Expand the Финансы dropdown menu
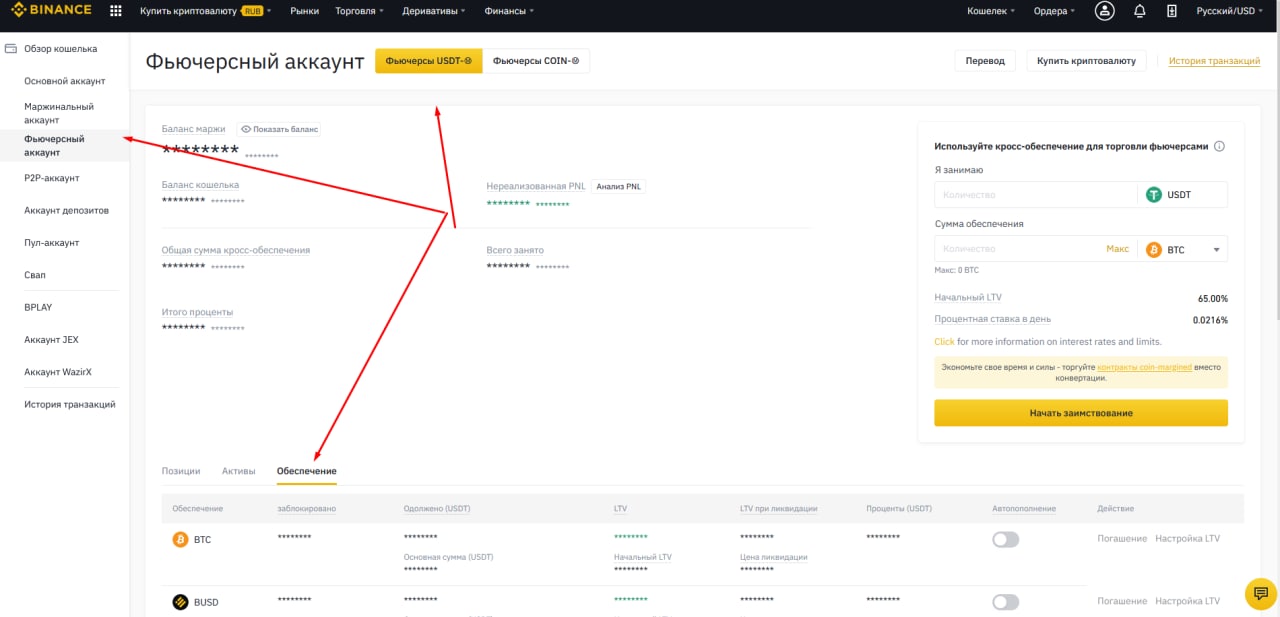This screenshot has height=617, width=1280. coord(508,11)
